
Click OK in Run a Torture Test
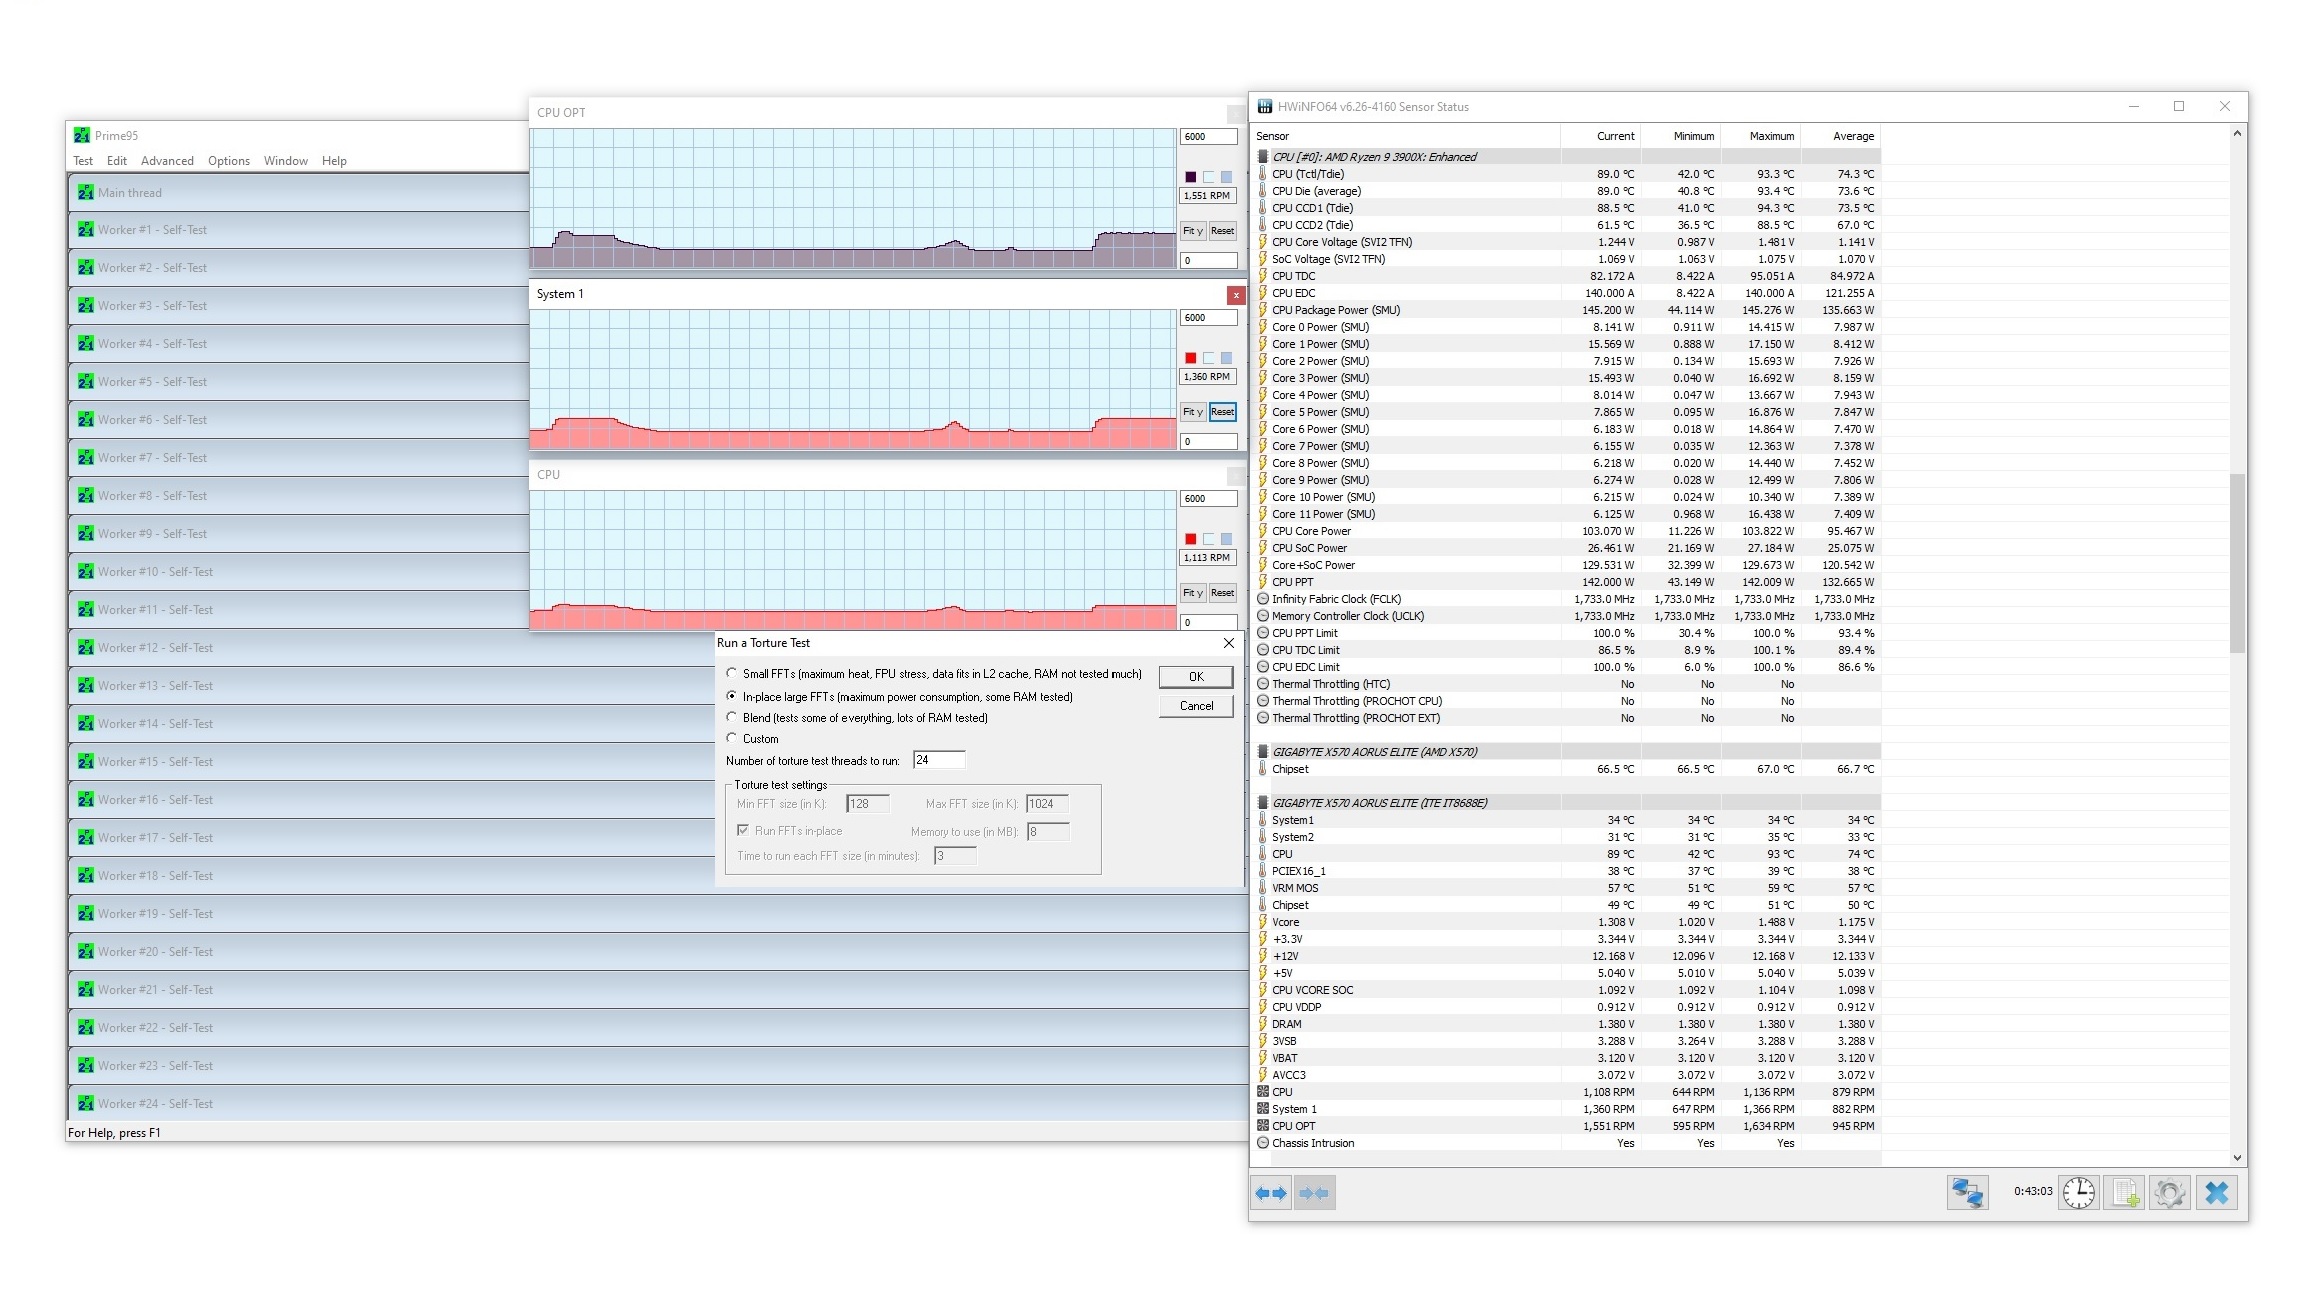pos(1196,677)
